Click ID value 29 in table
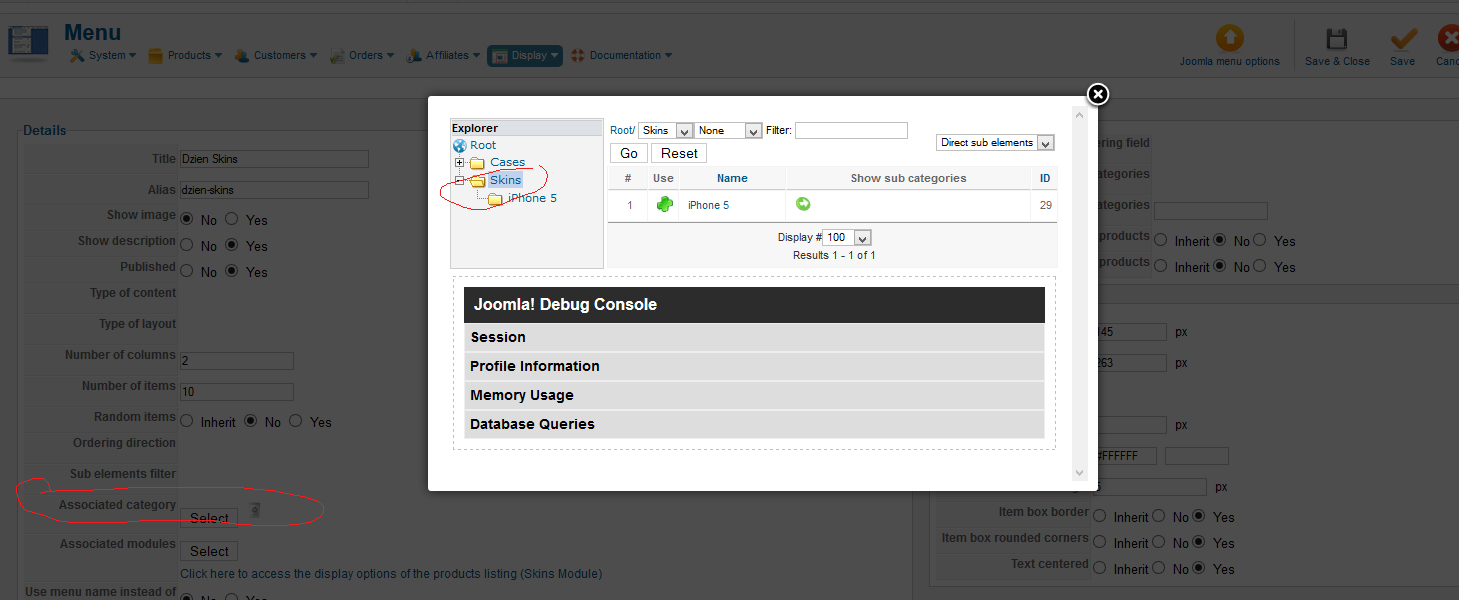Image resolution: width=1459 pixels, height=600 pixels. pos(1045,205)
